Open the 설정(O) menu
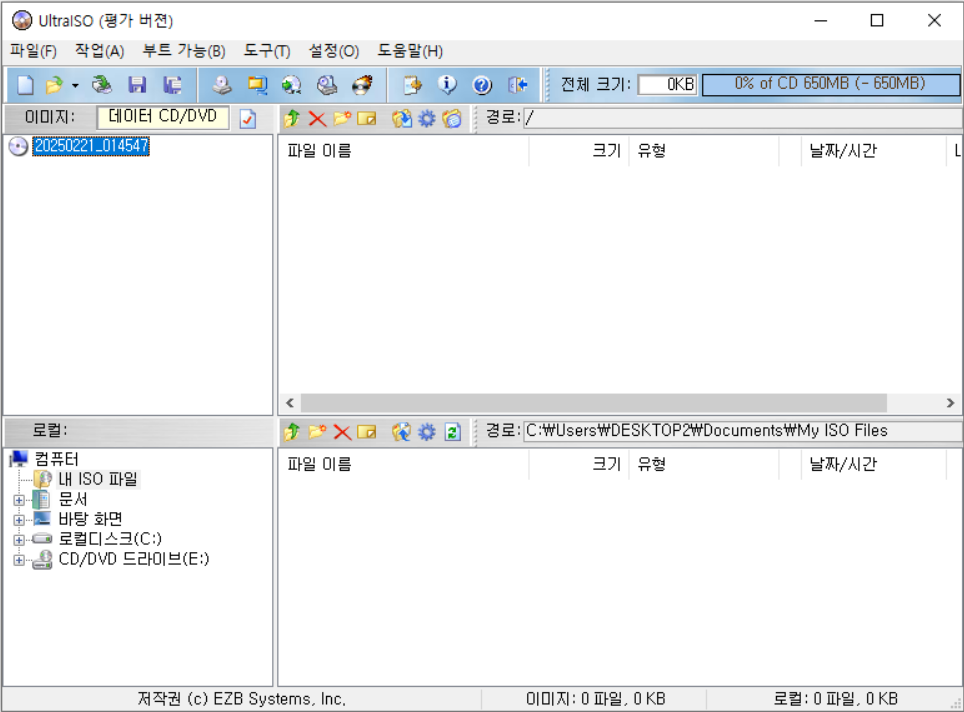Screen dimensions: 964x712 pos(334,51)
